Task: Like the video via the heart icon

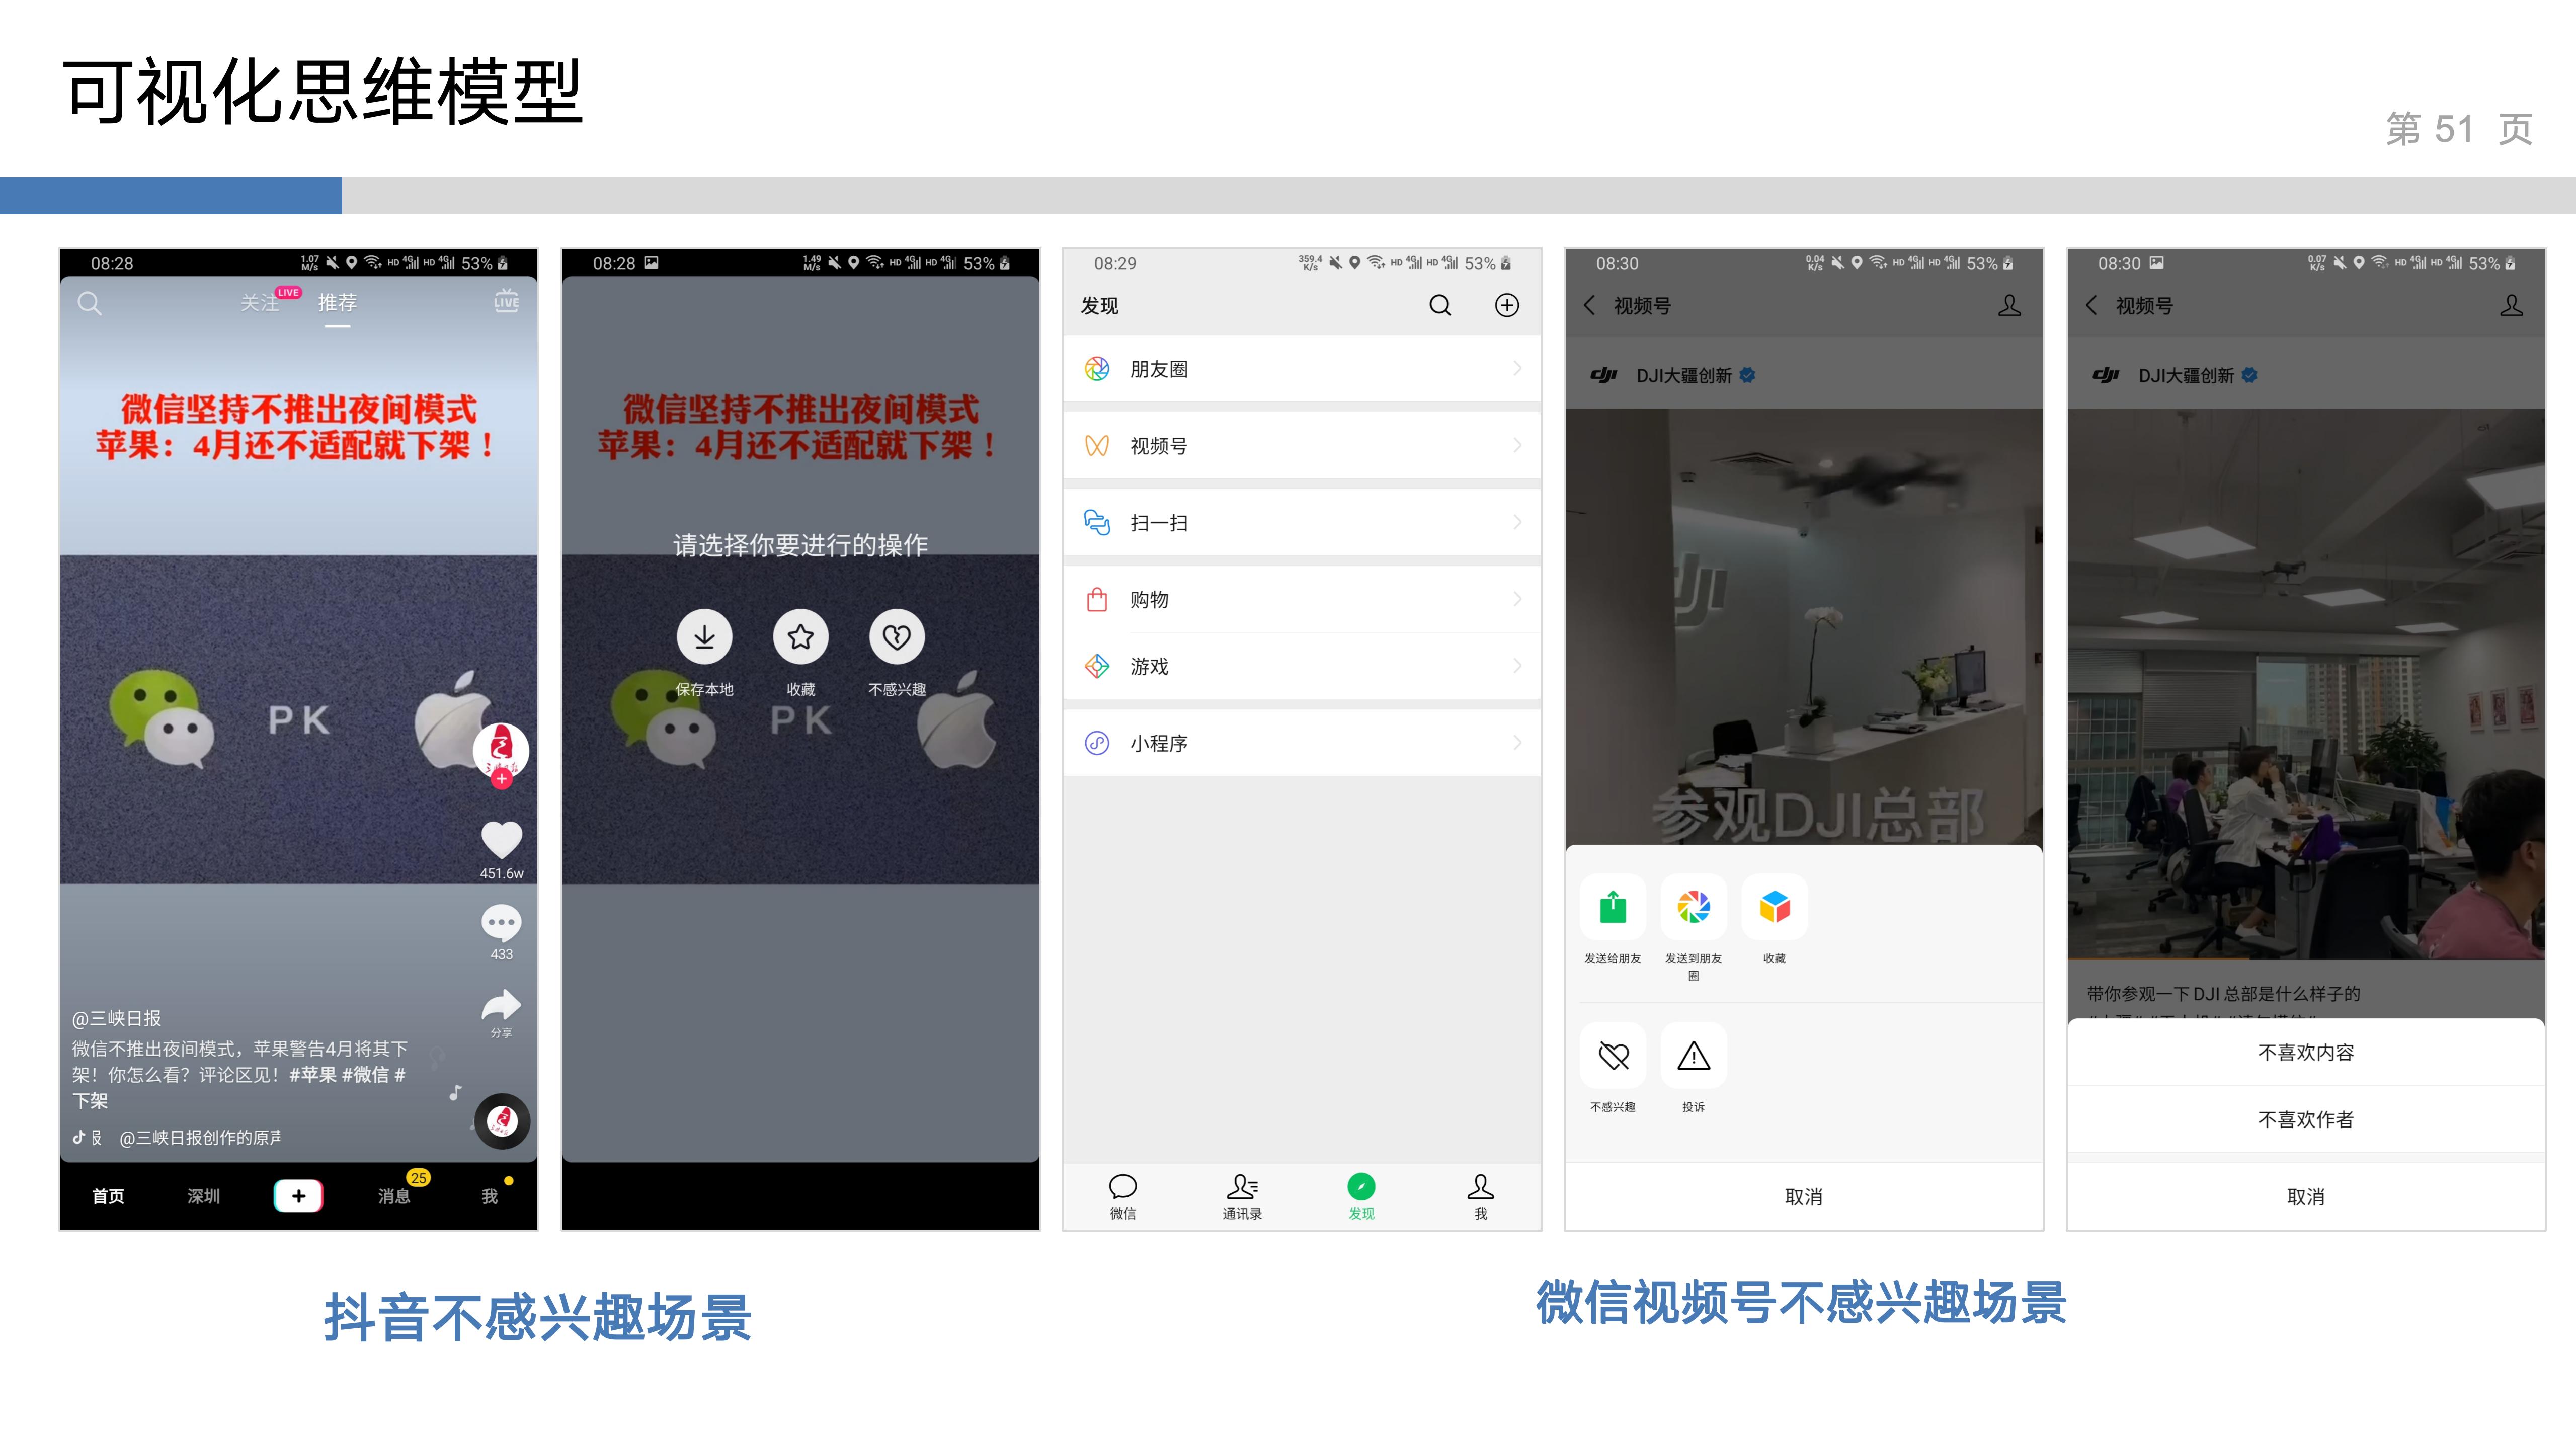Action: [501, 839]
